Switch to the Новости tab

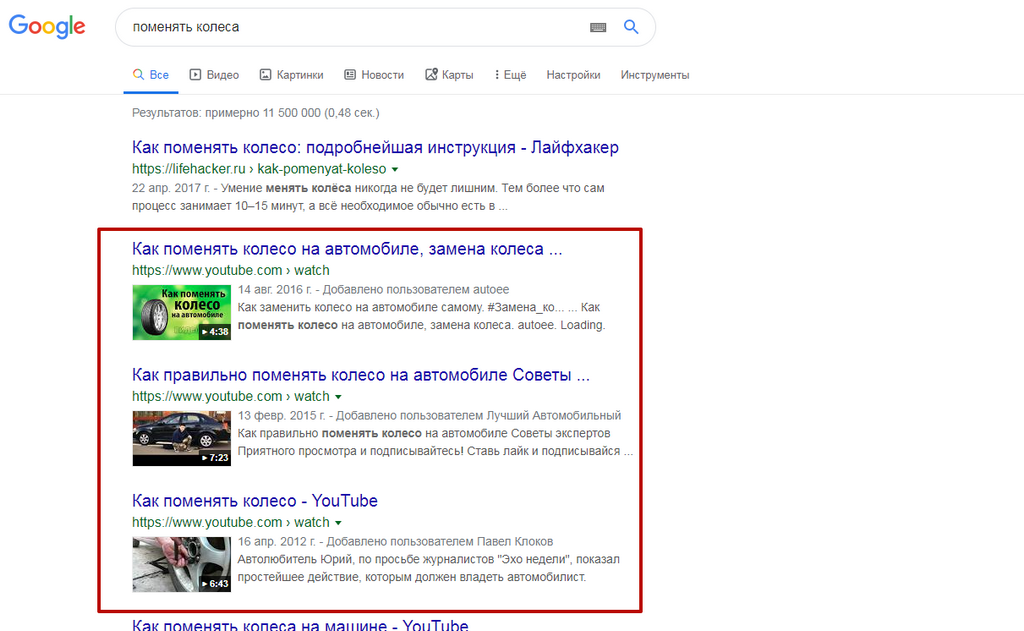tap(374, 75)
